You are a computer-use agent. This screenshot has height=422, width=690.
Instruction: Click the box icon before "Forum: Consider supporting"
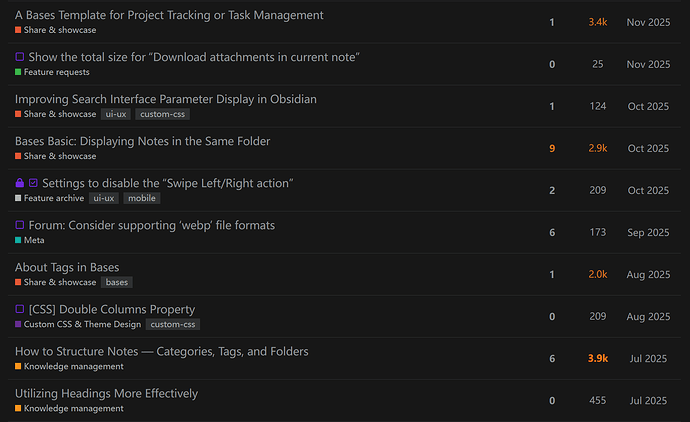coord(20,226)
